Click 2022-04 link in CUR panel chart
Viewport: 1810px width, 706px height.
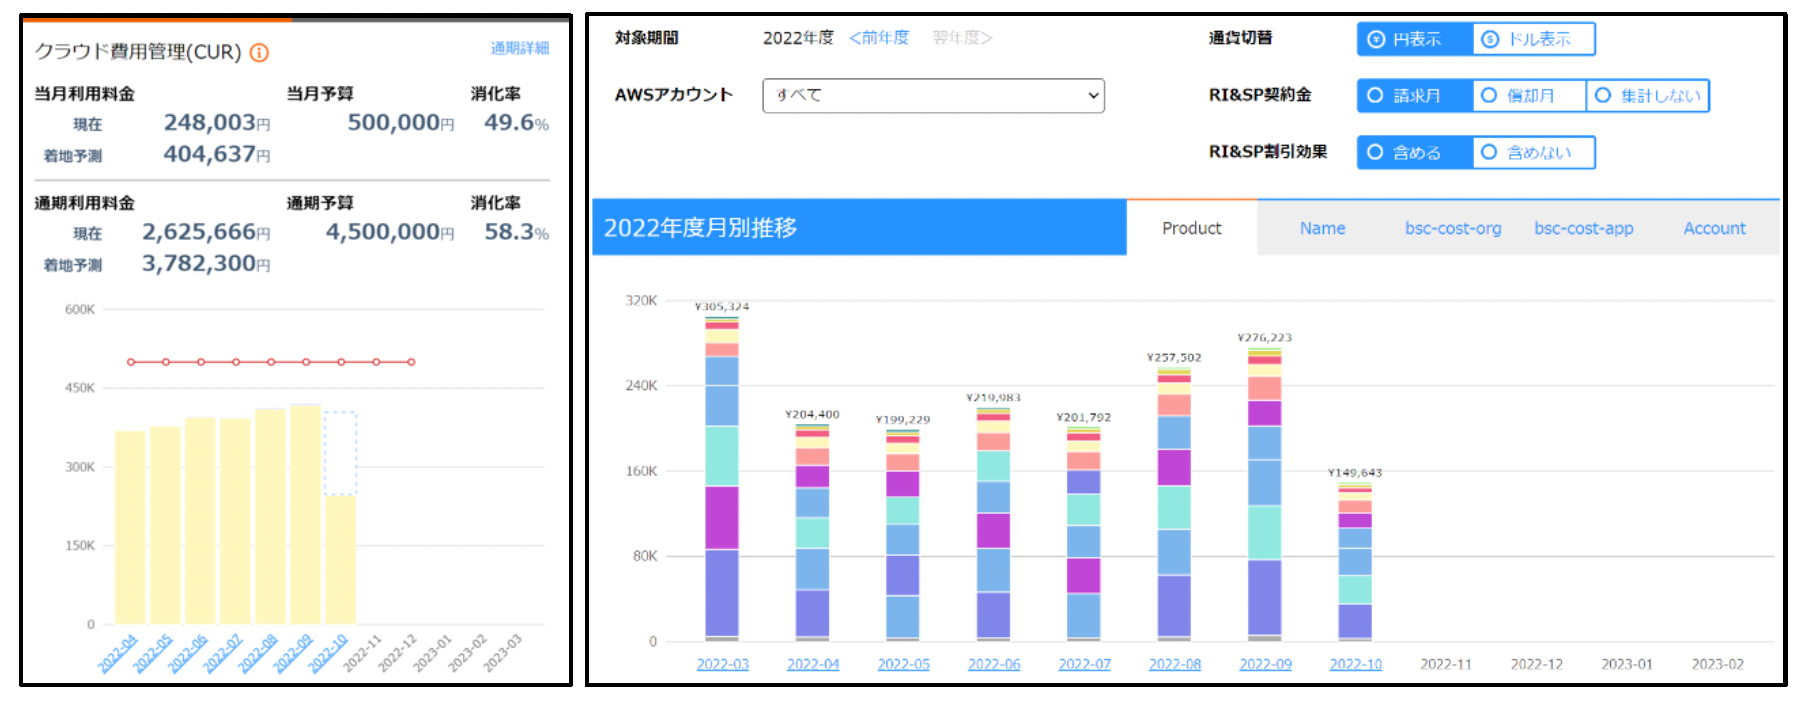click(117, 654)
